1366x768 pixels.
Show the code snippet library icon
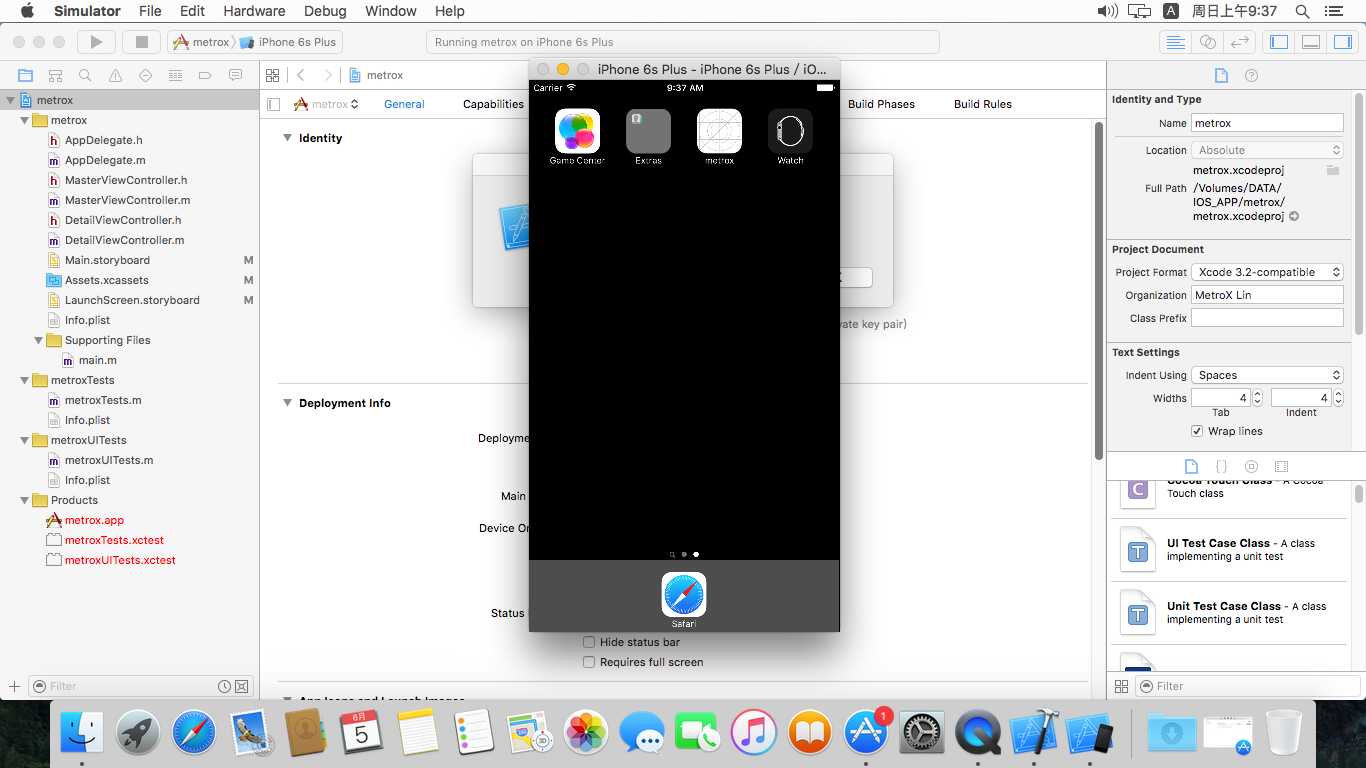point(1221,466)
